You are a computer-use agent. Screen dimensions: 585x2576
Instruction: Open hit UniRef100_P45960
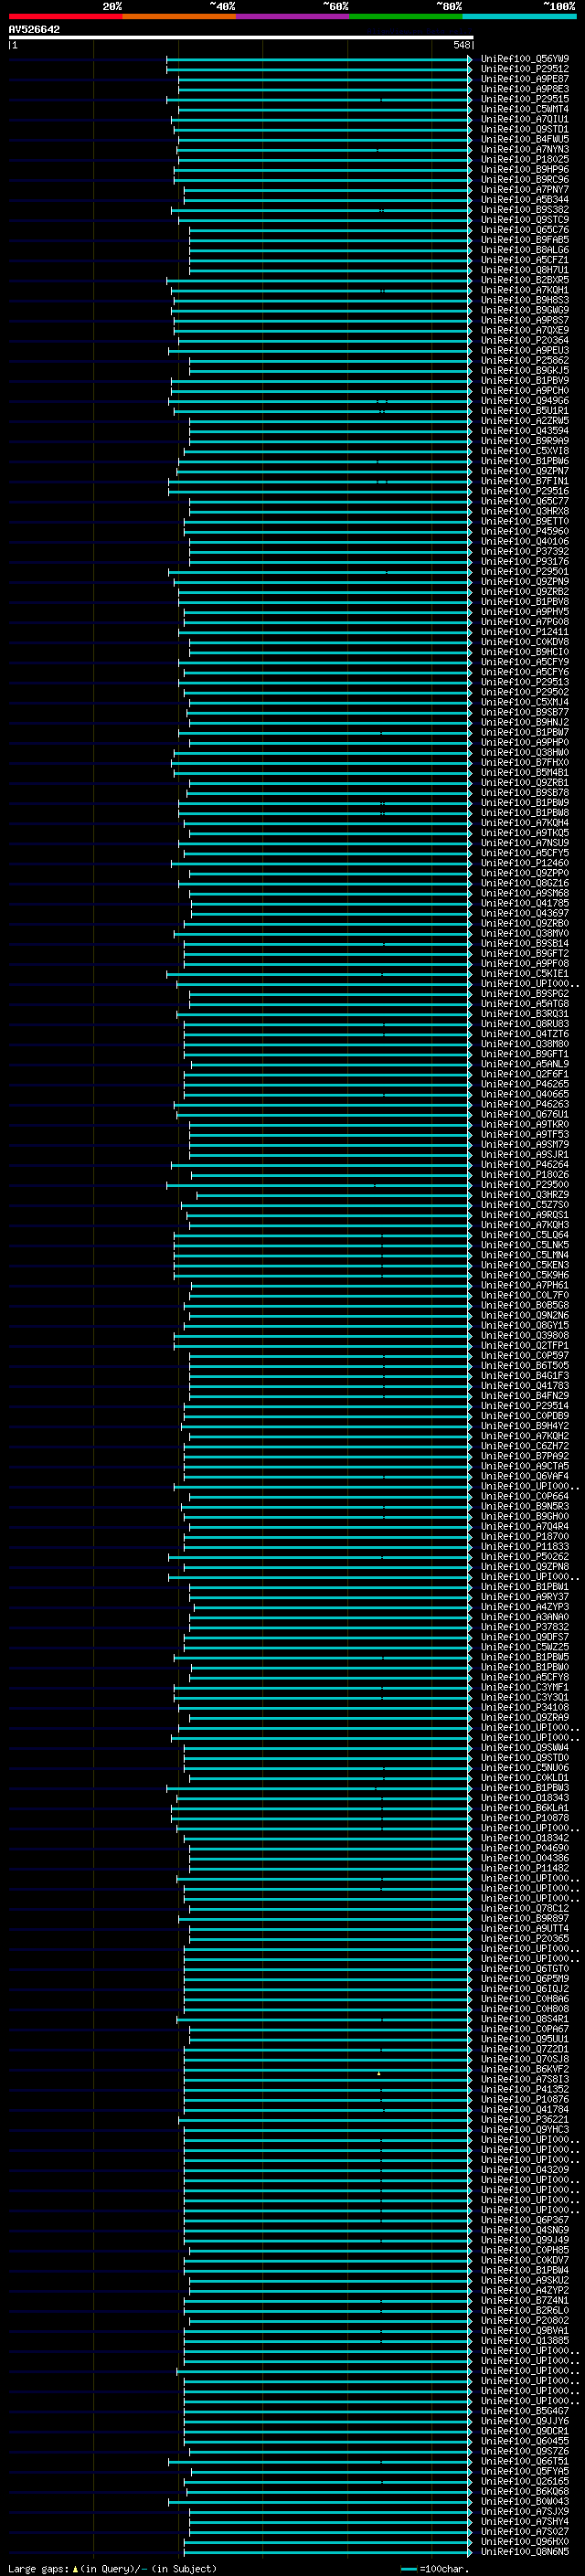pyautogui.click(x=524, y=531)
